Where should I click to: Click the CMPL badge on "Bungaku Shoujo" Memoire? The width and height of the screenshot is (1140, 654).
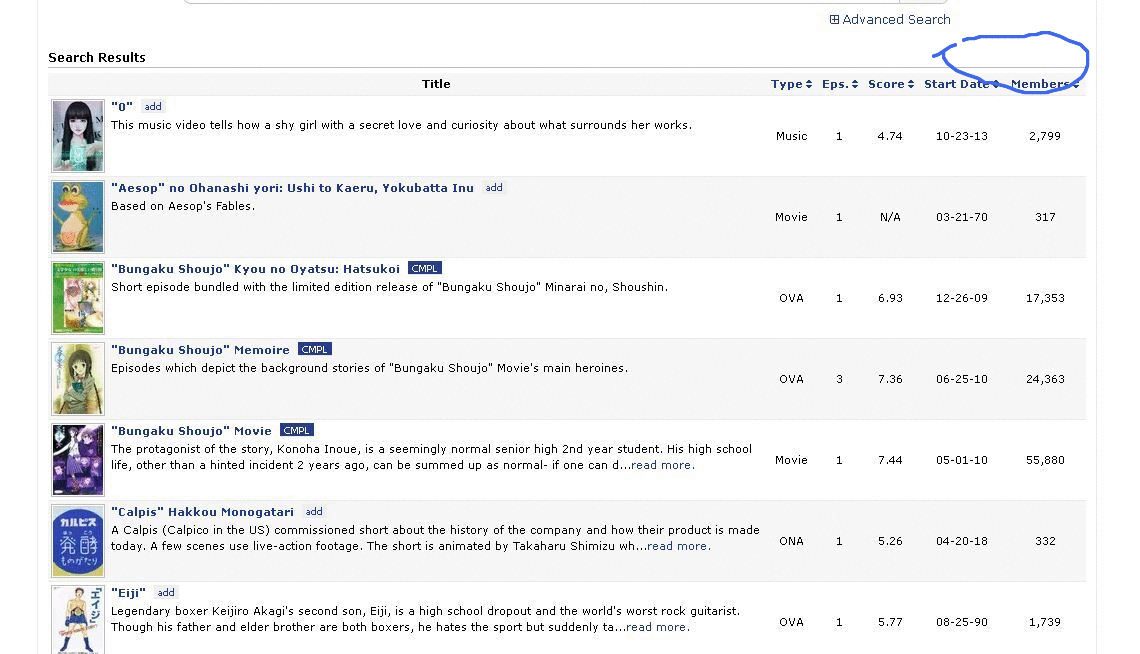[x=314, y=349]
